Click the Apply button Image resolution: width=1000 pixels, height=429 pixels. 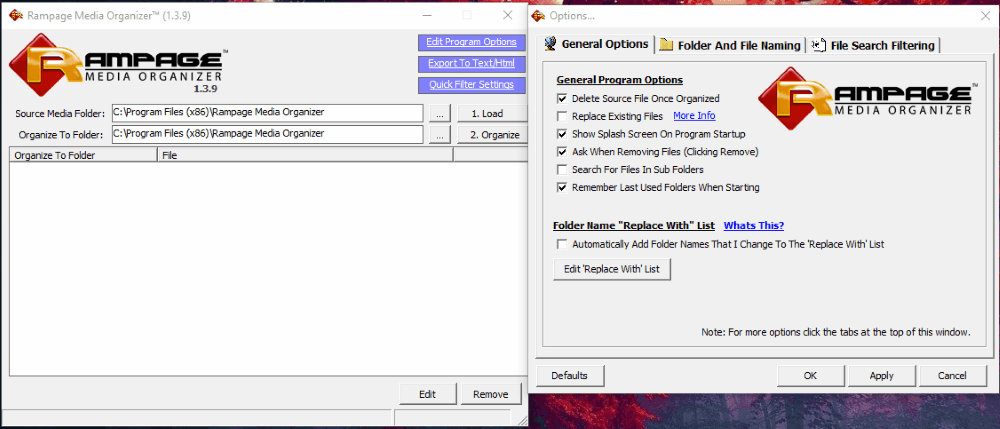tap(881, 375)
